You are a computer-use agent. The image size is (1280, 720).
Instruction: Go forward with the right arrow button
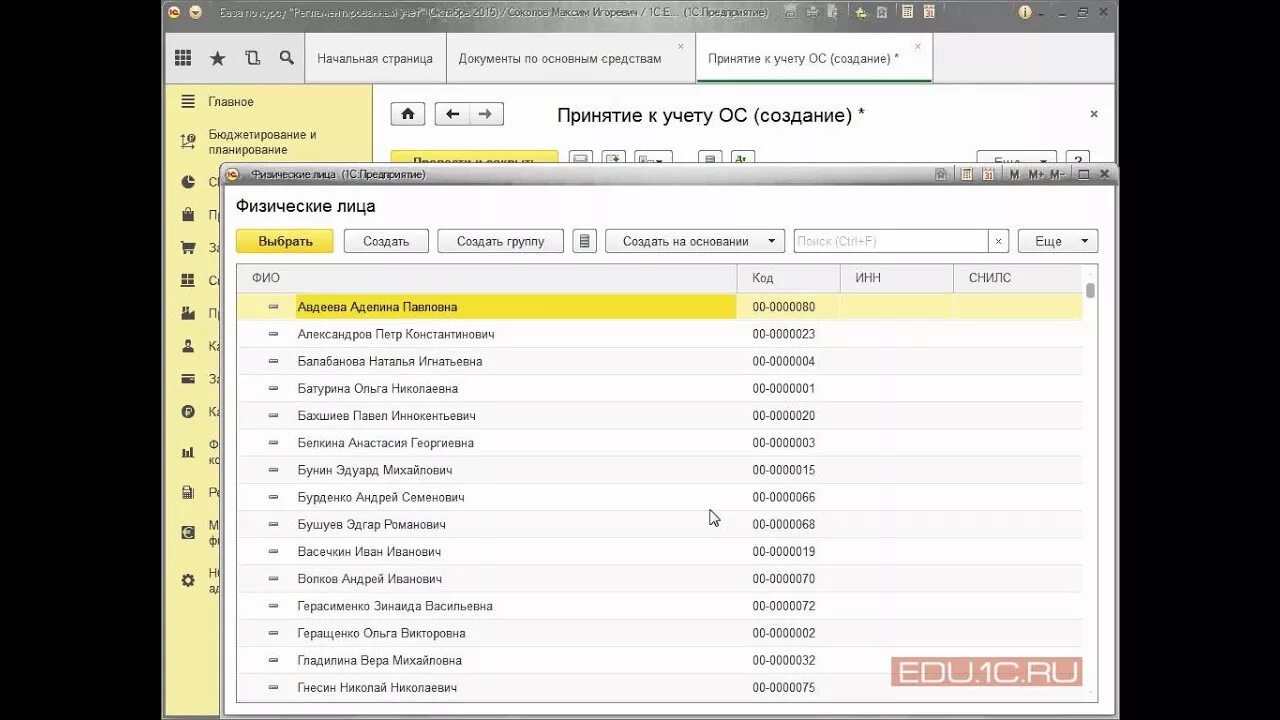(x=486, y=114)
